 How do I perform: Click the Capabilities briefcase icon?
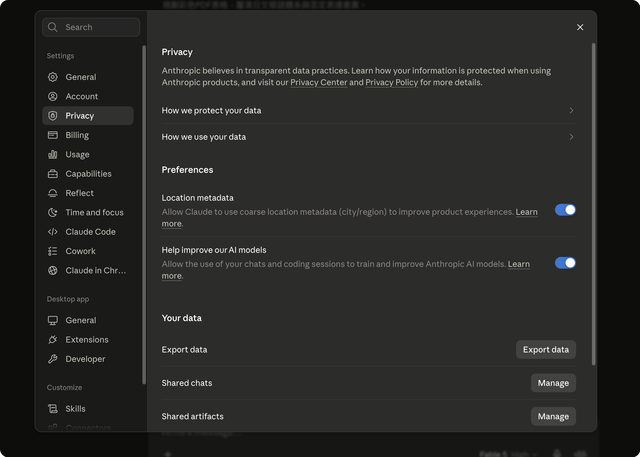tap(53, 174)
